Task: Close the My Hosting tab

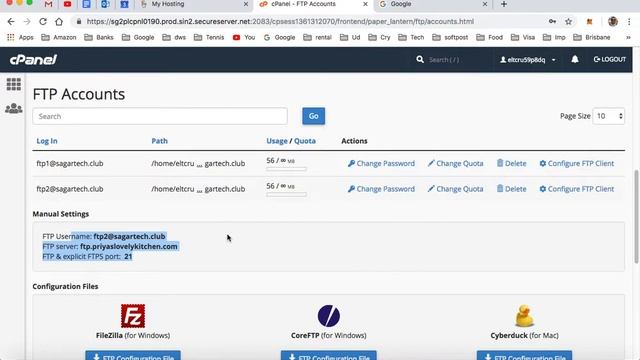Action: 246,4
